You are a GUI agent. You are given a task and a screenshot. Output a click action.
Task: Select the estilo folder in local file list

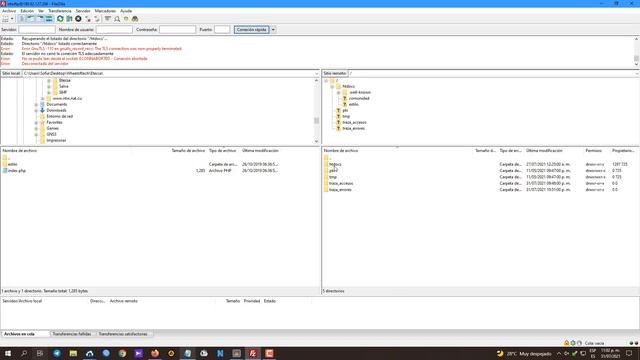13,164
